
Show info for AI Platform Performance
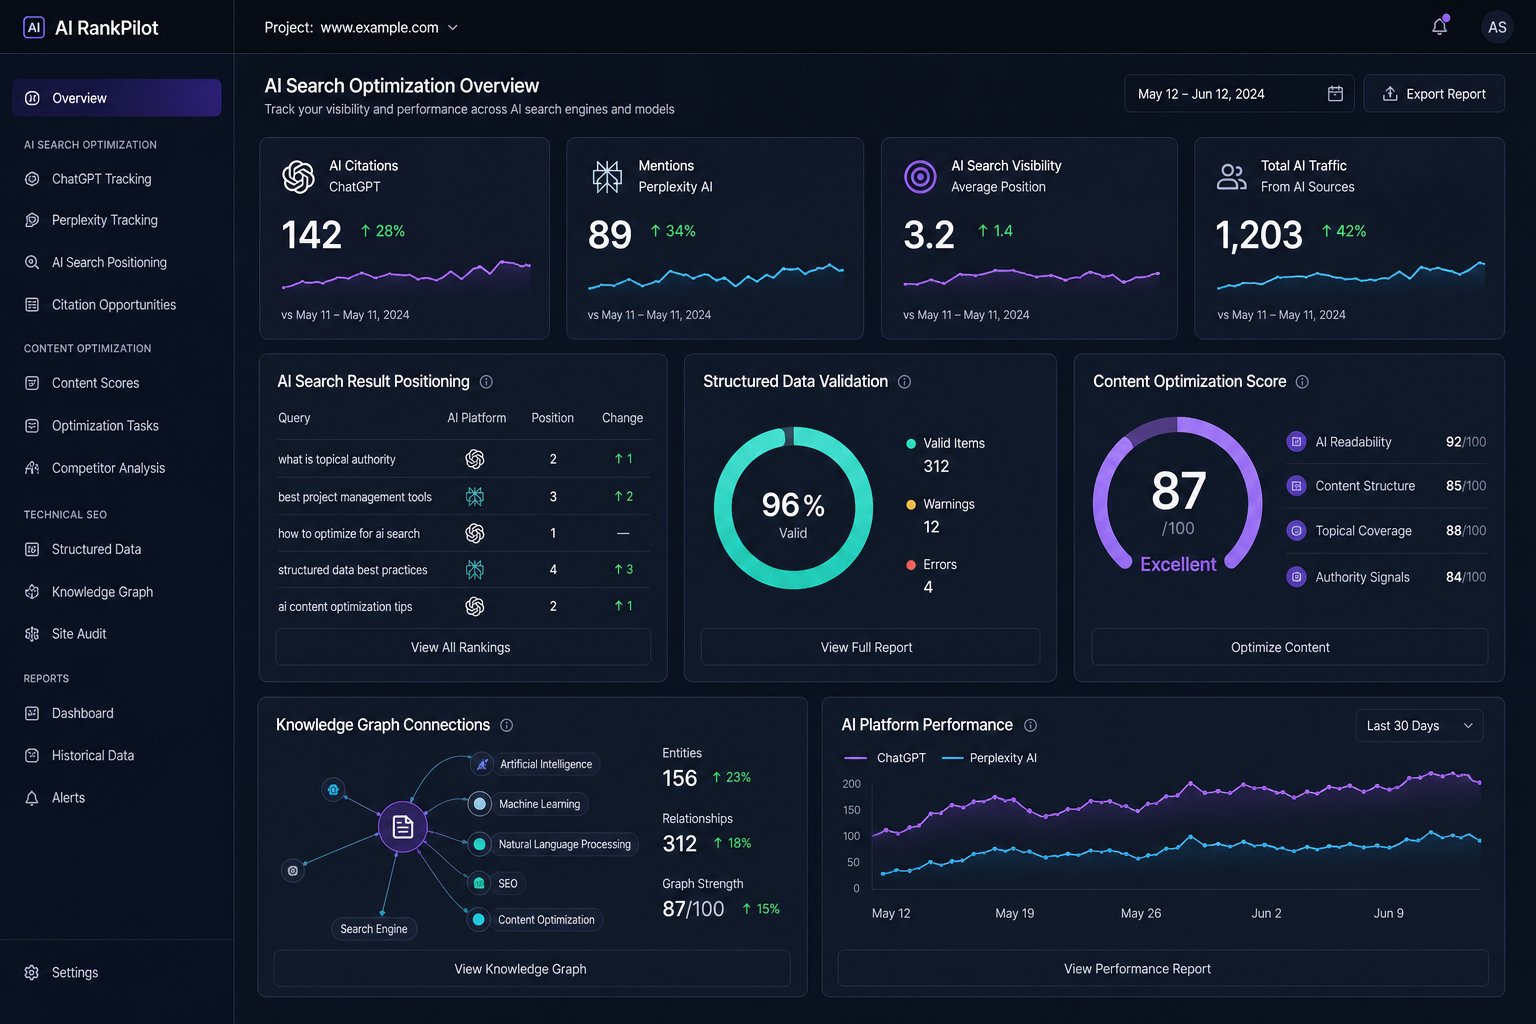tap(1030, 725)
